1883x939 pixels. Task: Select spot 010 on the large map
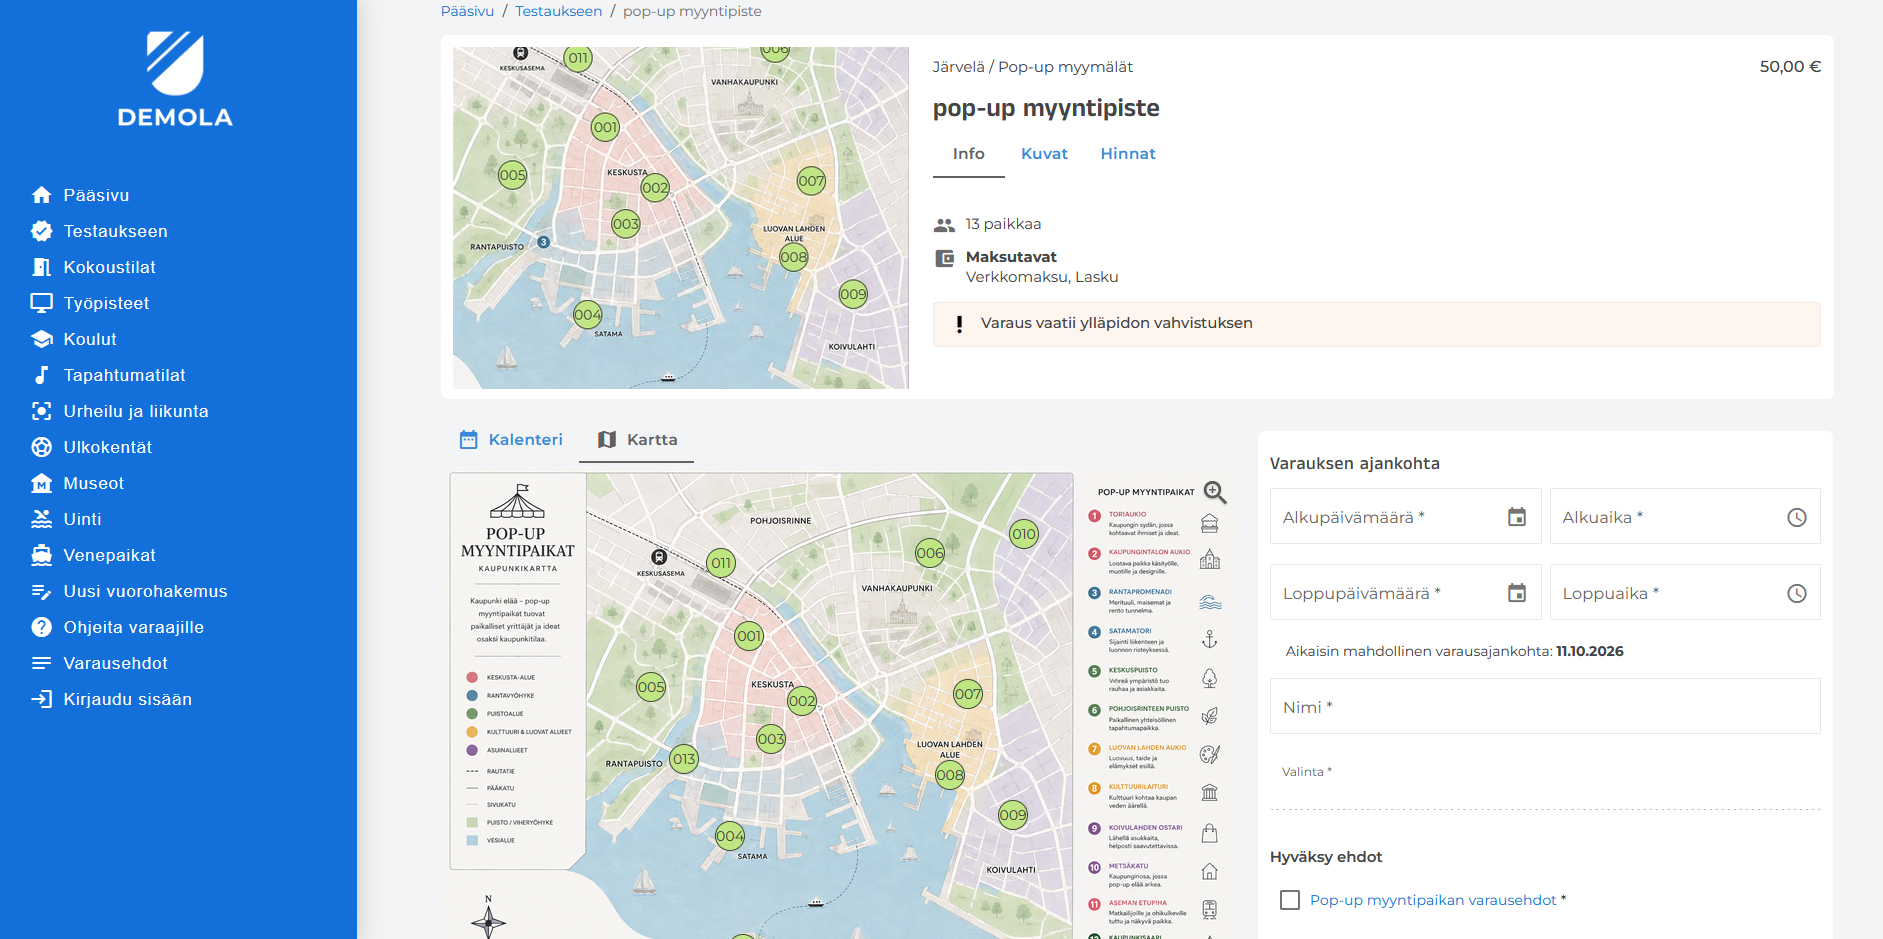coord(1024,534)
